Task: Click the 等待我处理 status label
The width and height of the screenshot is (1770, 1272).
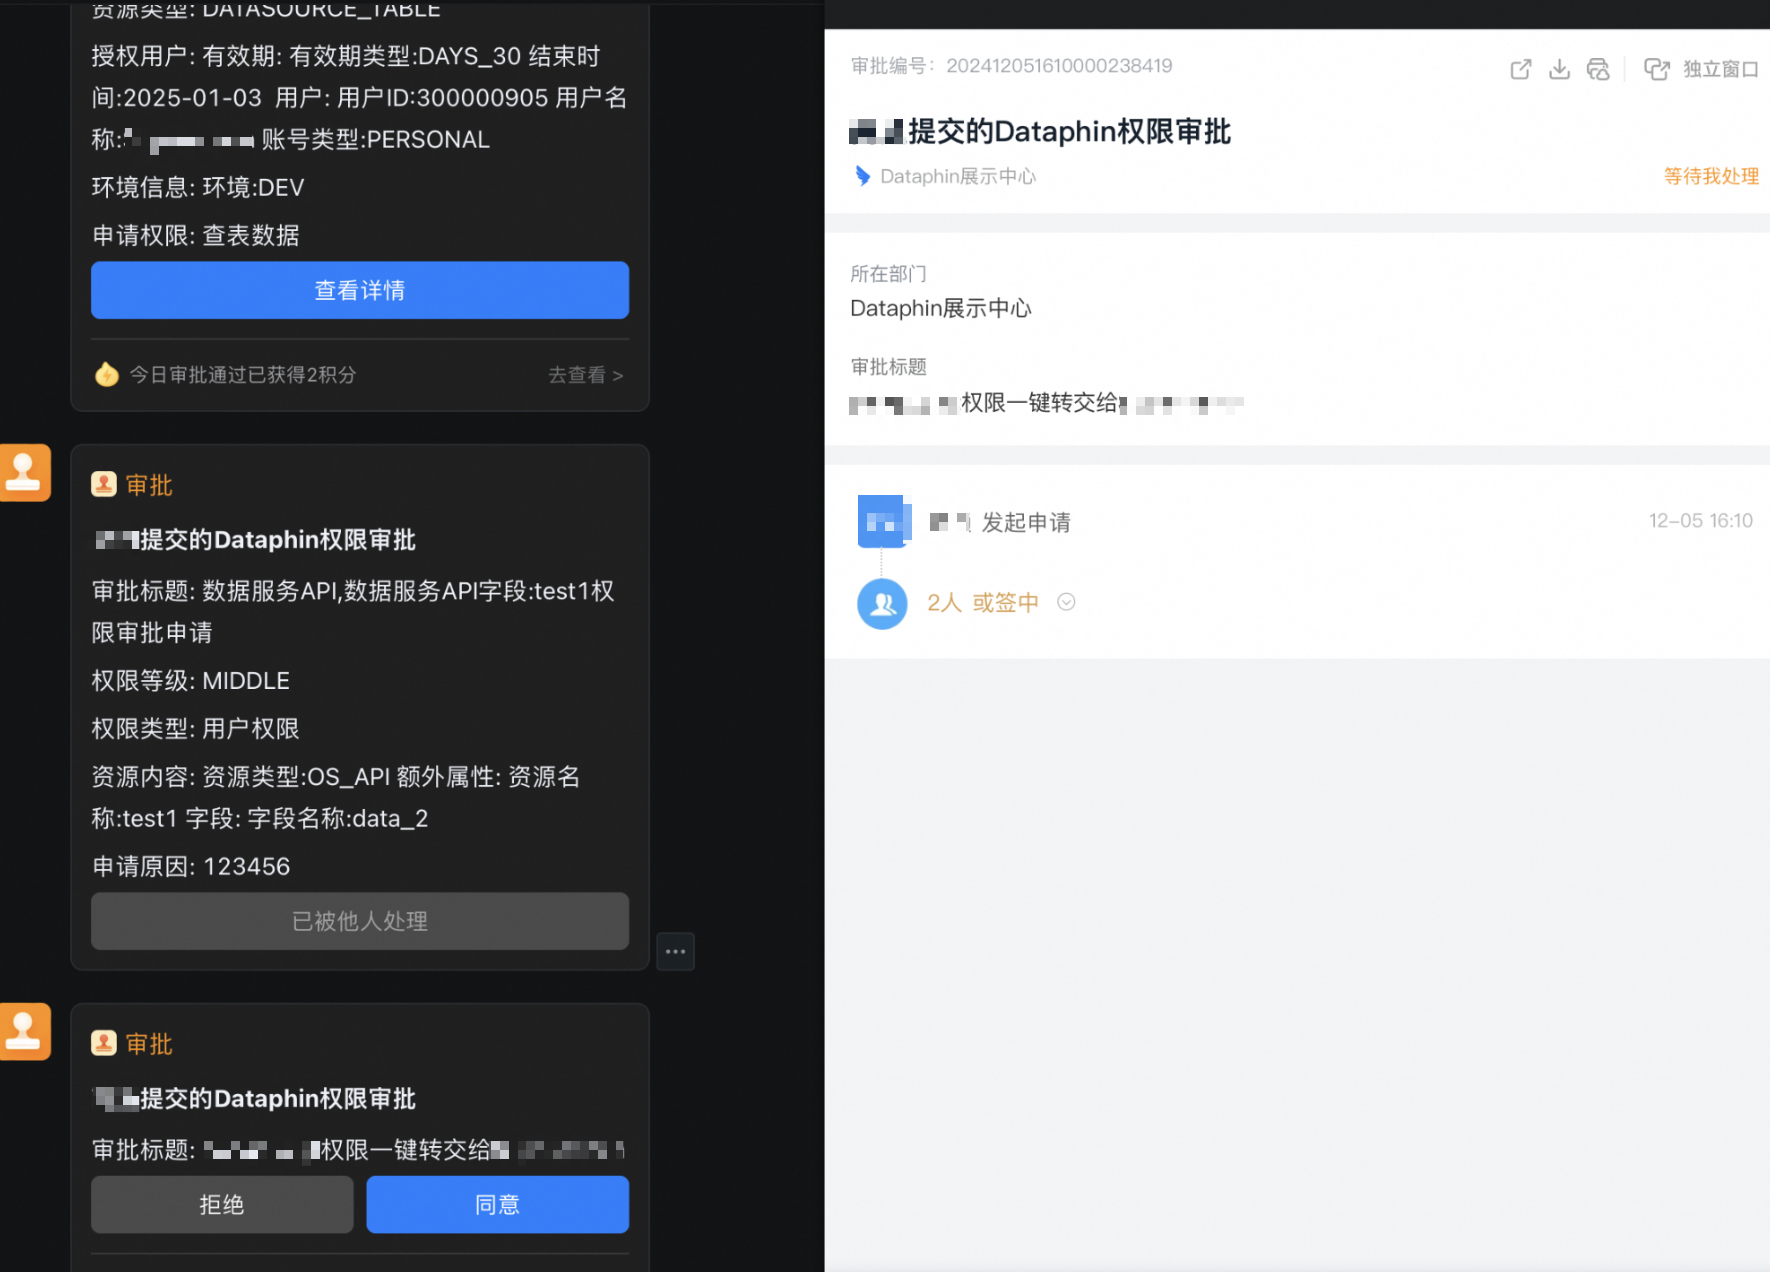Action: [1711, 176]
